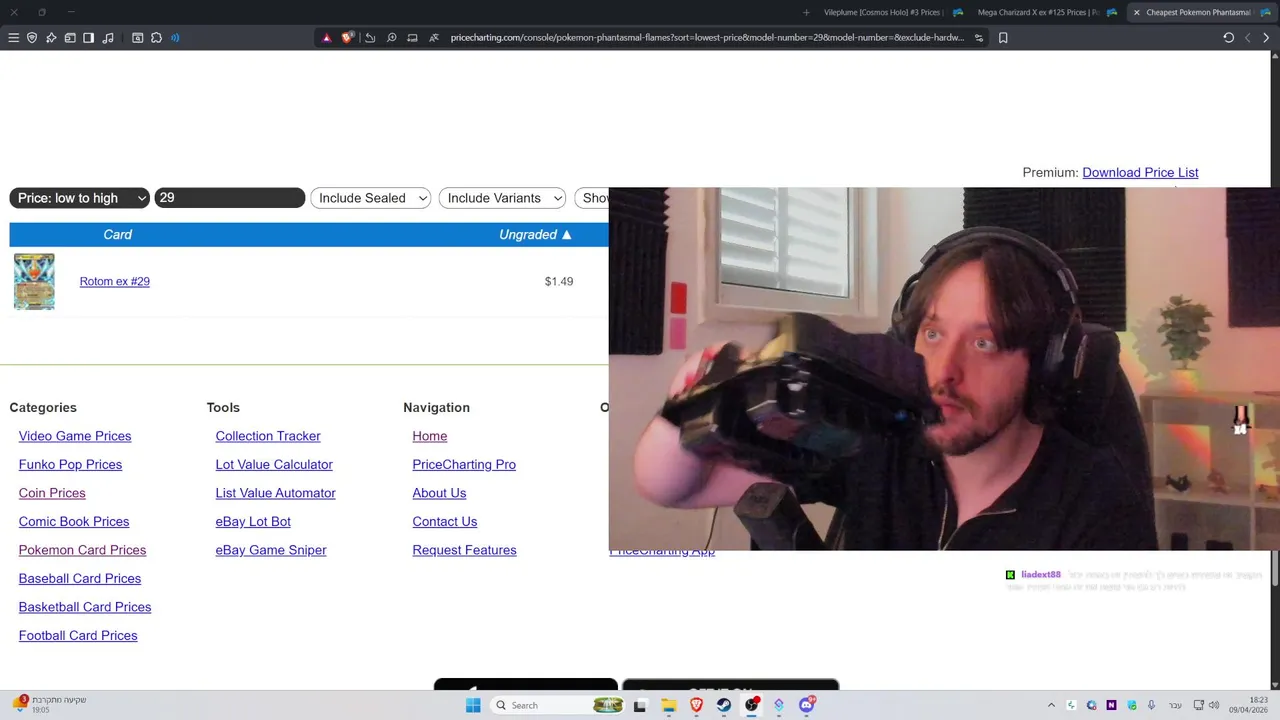Screen dimensions: 1280x720
Task: Click the share page icon in the address bar
Action: click(x=370, y=38)
